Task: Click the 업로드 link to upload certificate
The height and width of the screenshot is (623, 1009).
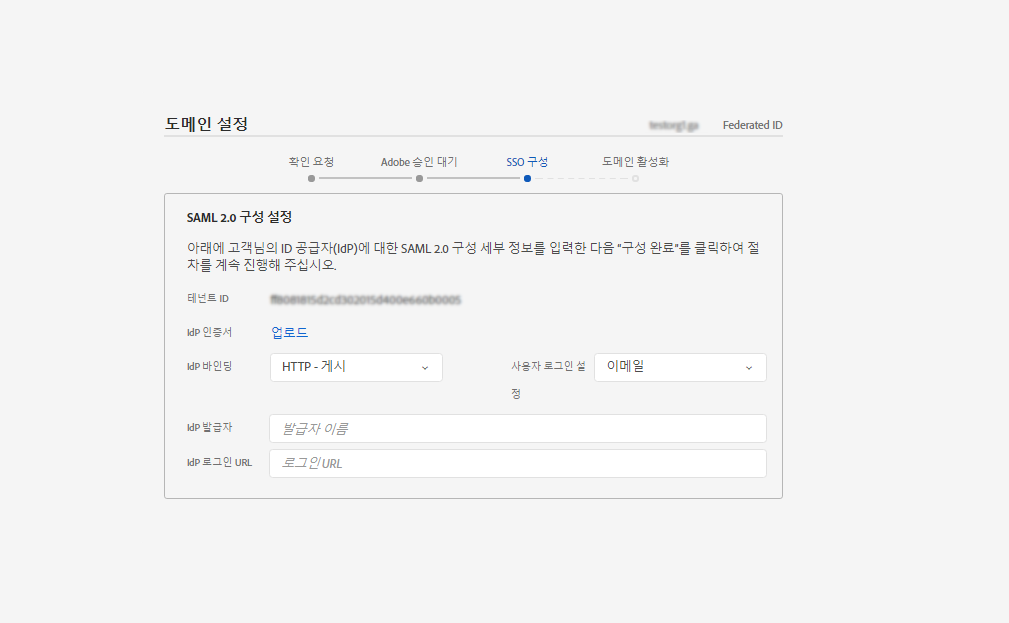Action: (x=288, y=331)
